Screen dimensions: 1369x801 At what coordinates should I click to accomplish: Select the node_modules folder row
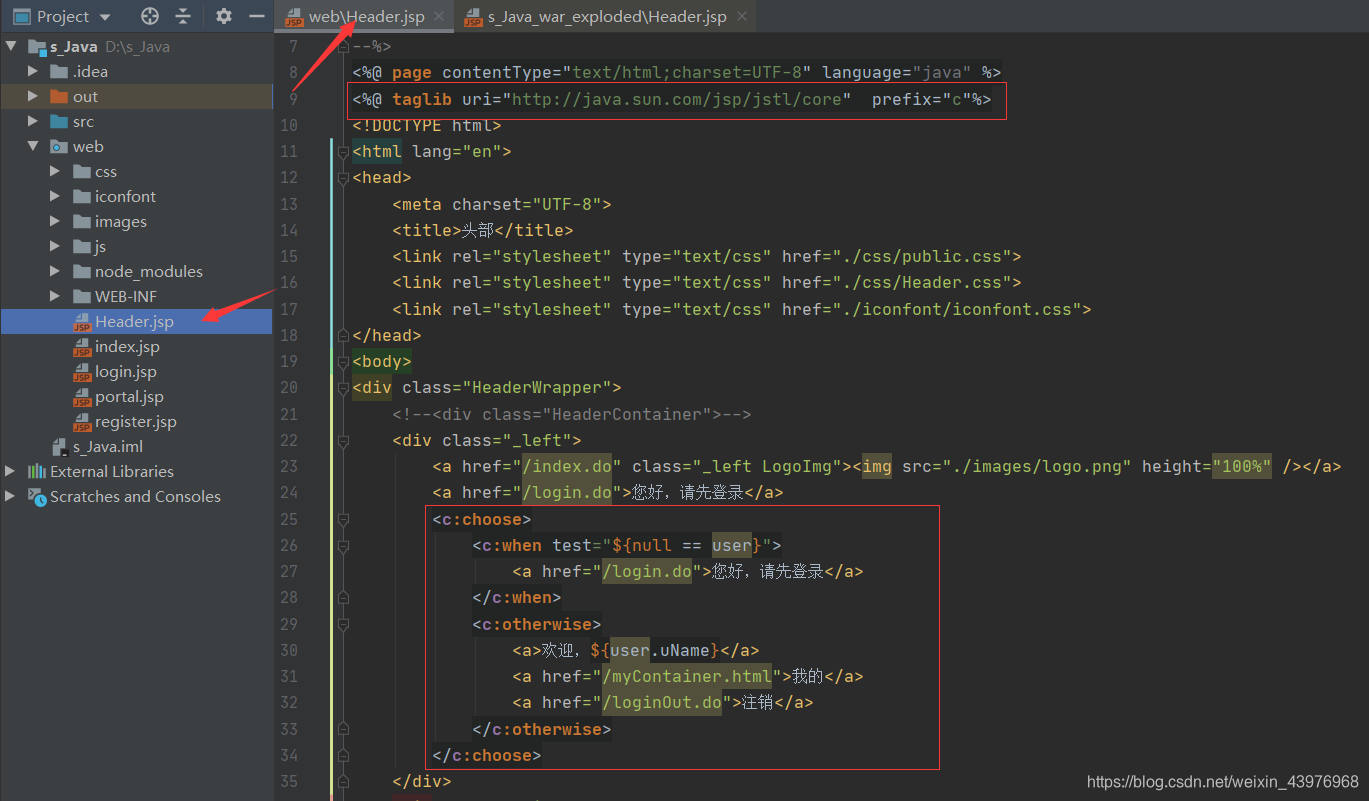point(136,271)
